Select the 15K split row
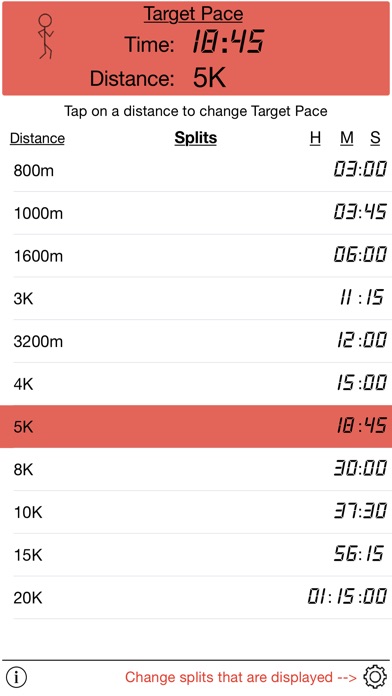Viewport: 392px width, 696px height. point(196,554)
